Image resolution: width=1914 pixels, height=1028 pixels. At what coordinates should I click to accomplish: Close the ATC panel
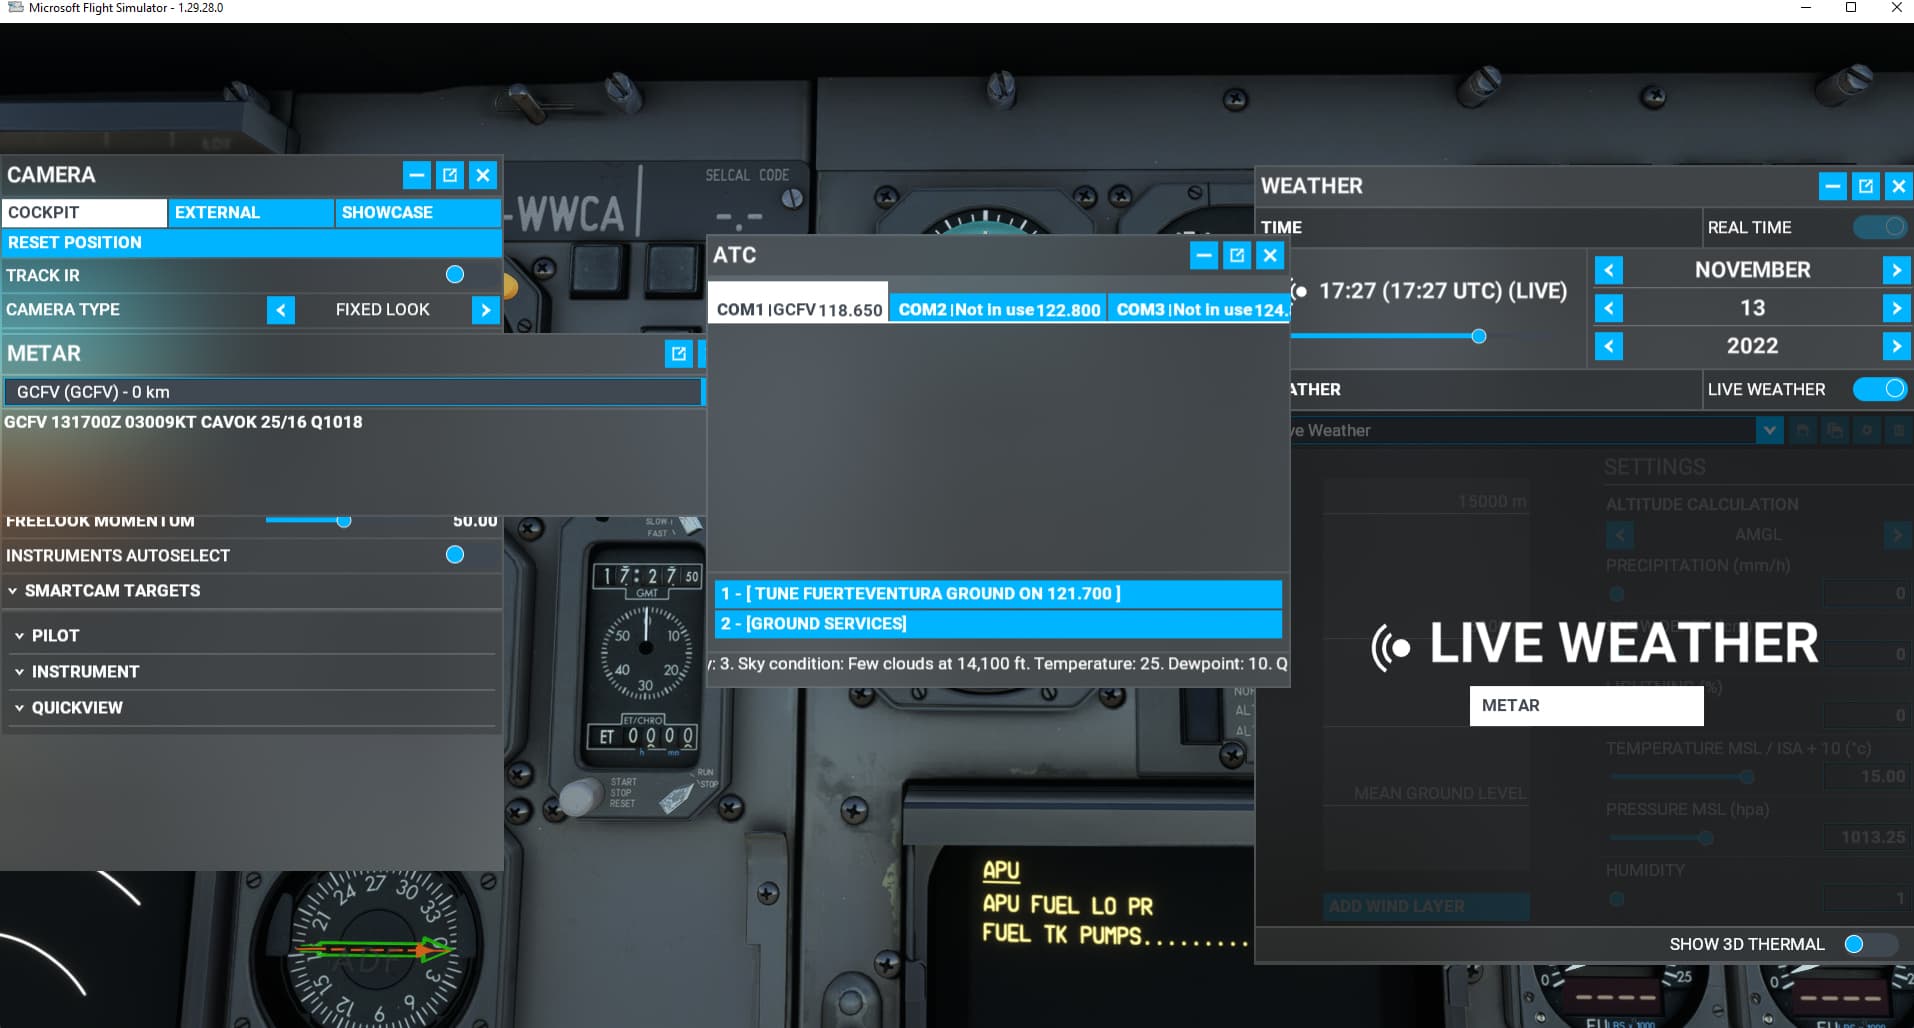[x=1270, y=255]
